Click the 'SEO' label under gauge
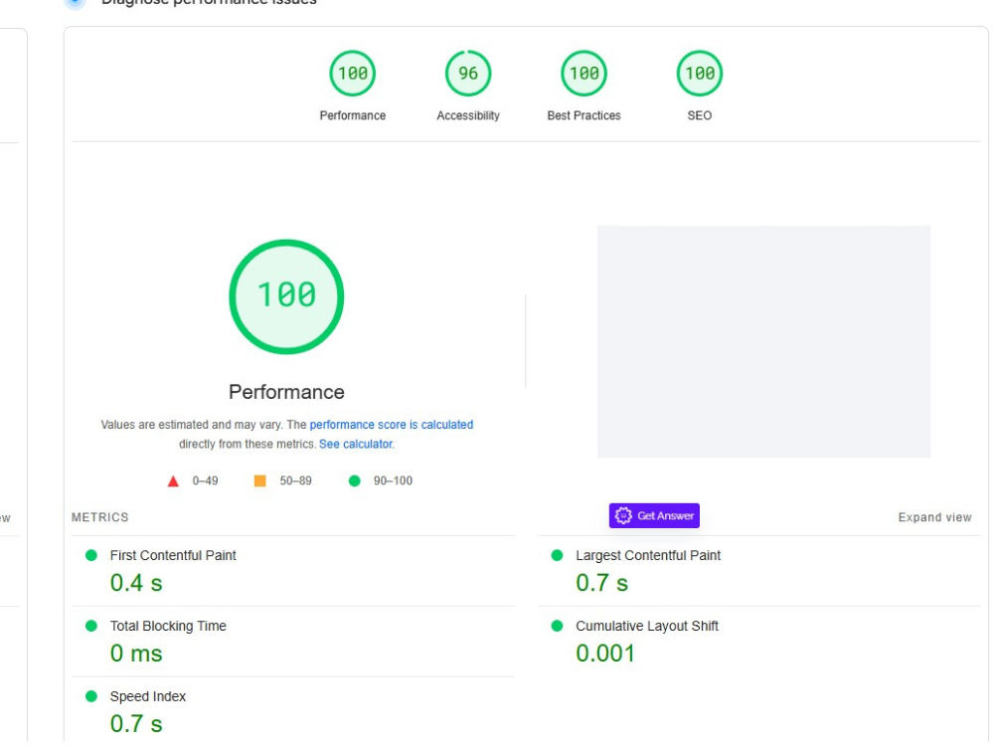 click(x=699, y=115)
